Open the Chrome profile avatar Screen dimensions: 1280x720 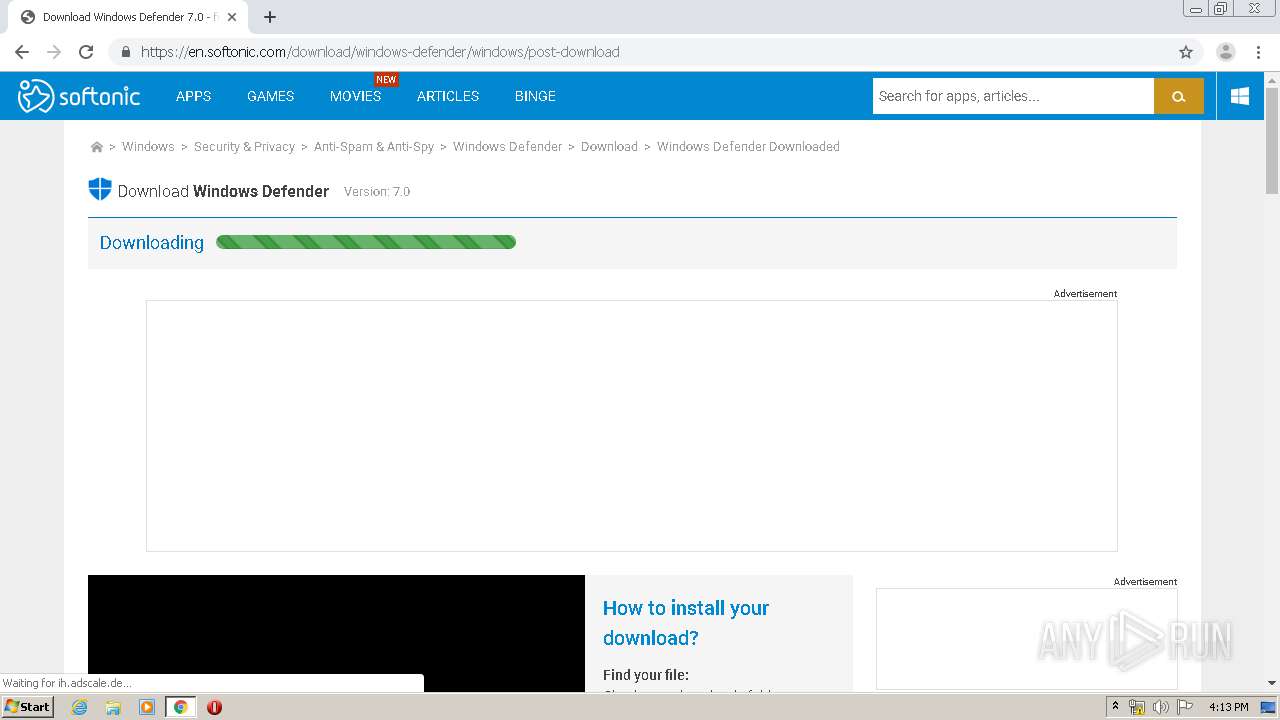coord(1226,52)
